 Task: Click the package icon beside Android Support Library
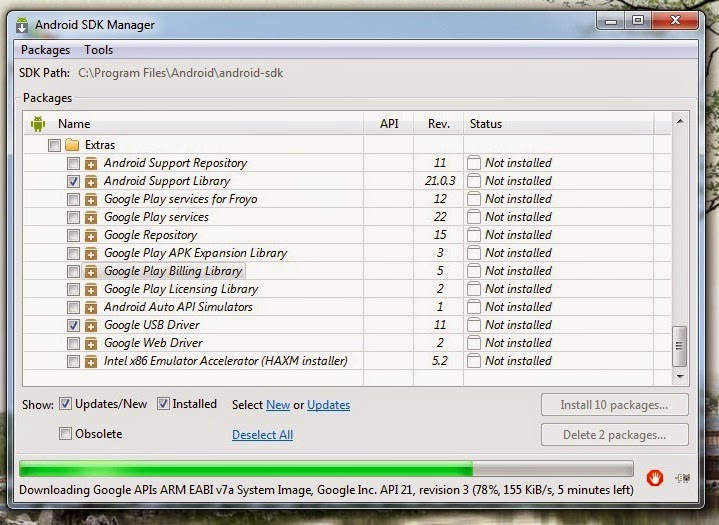[x=91, y=181]
